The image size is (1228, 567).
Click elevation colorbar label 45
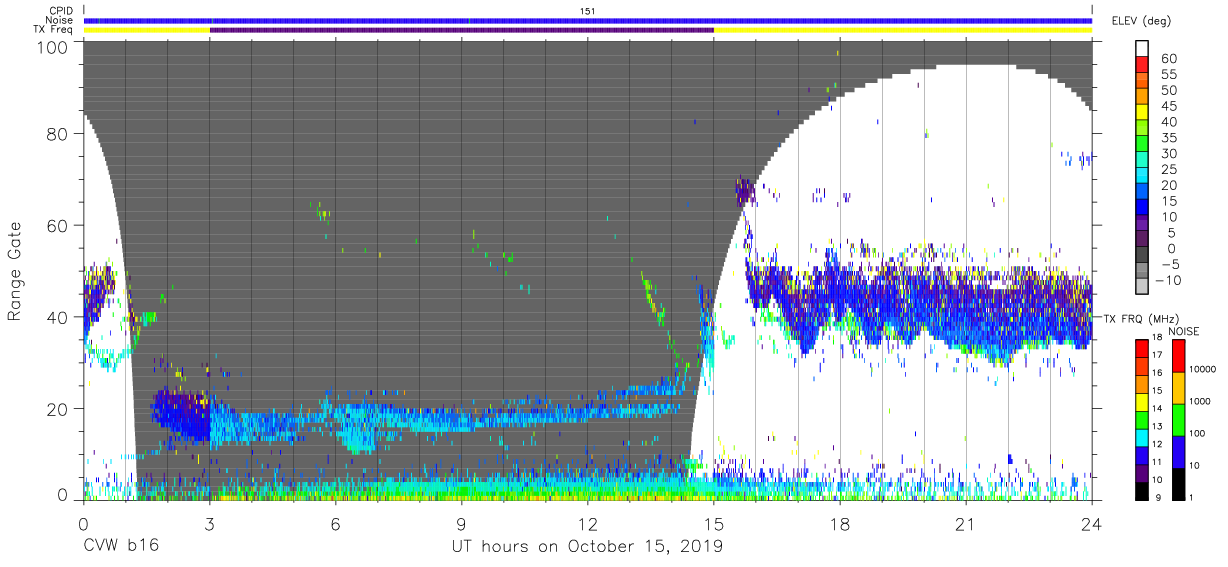(x=1169, y=106)
